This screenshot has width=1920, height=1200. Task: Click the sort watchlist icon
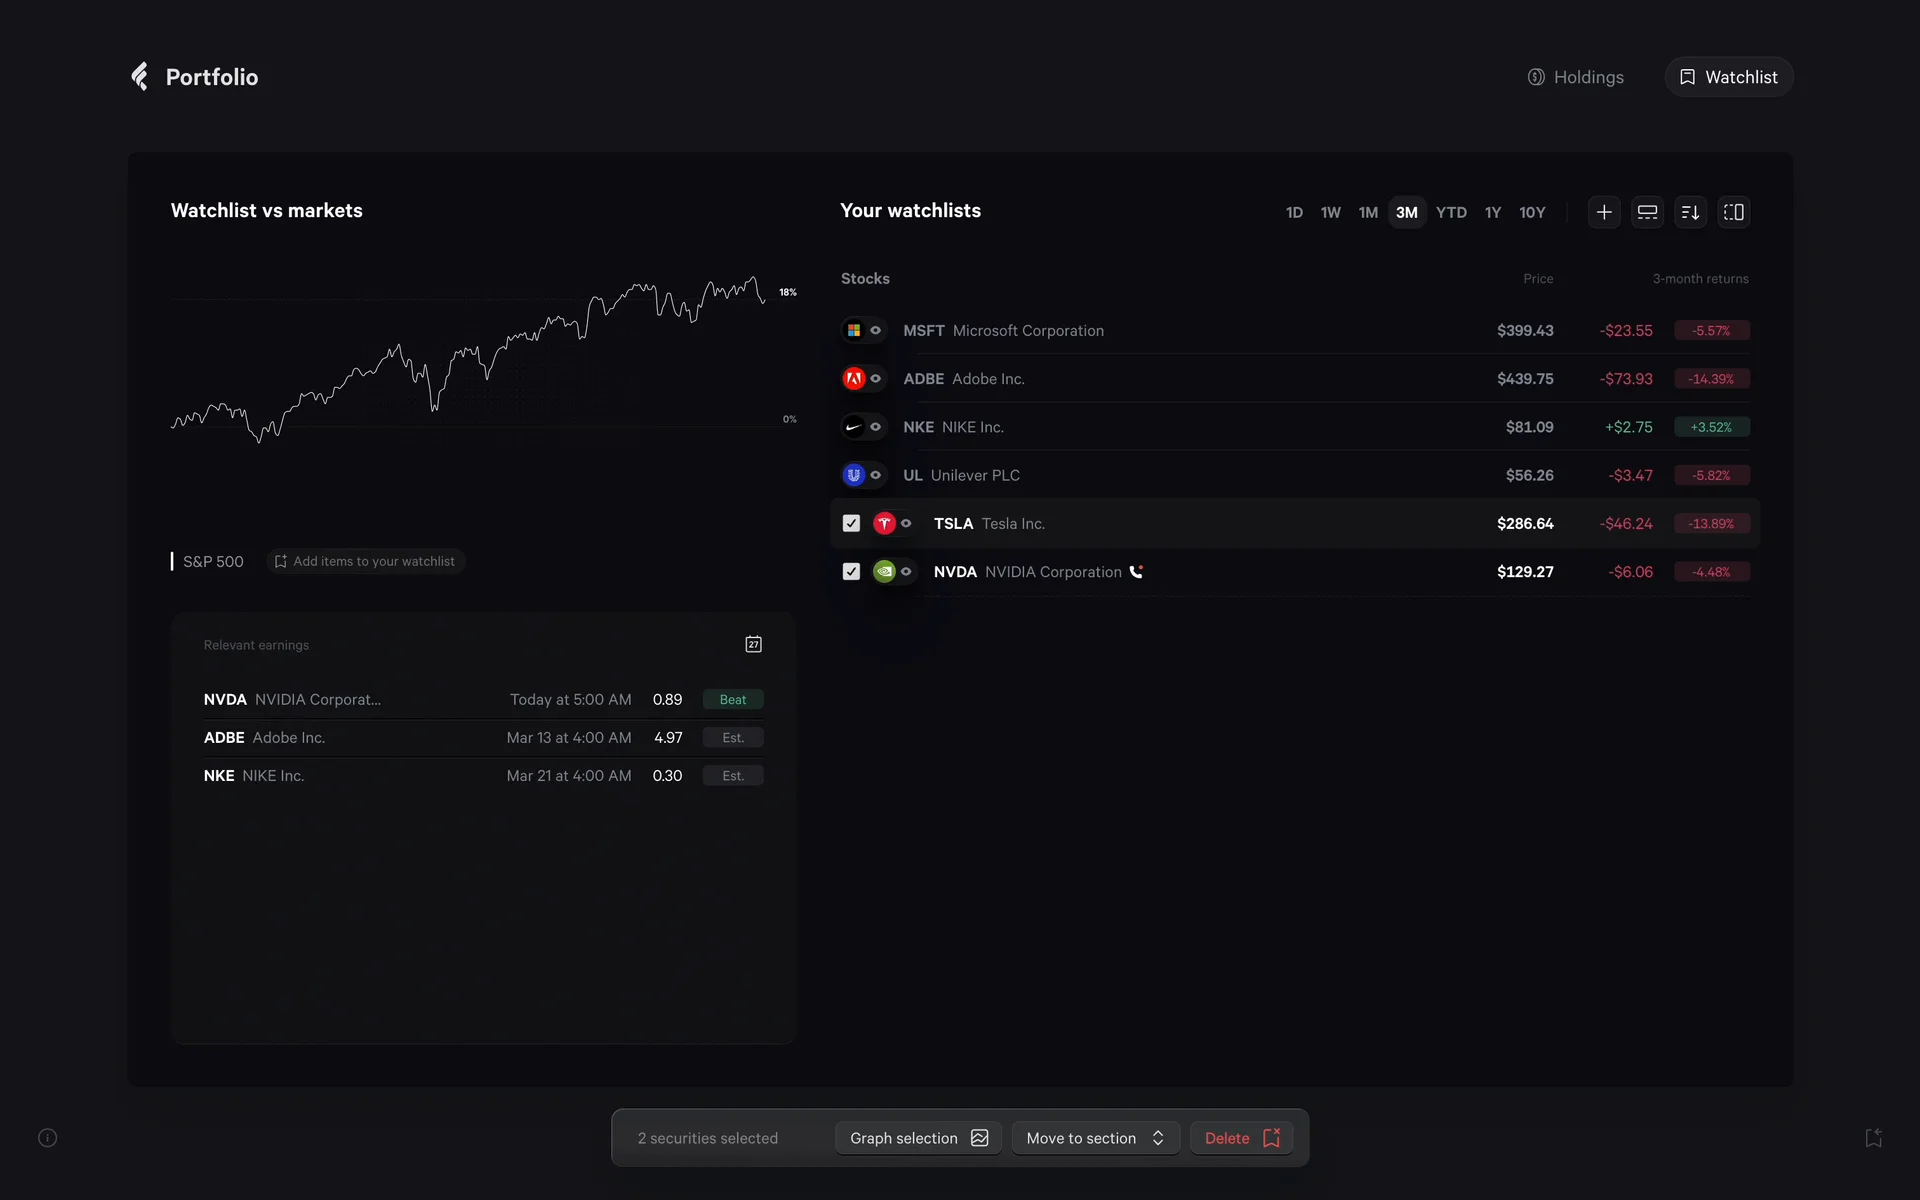[1690, 212]
